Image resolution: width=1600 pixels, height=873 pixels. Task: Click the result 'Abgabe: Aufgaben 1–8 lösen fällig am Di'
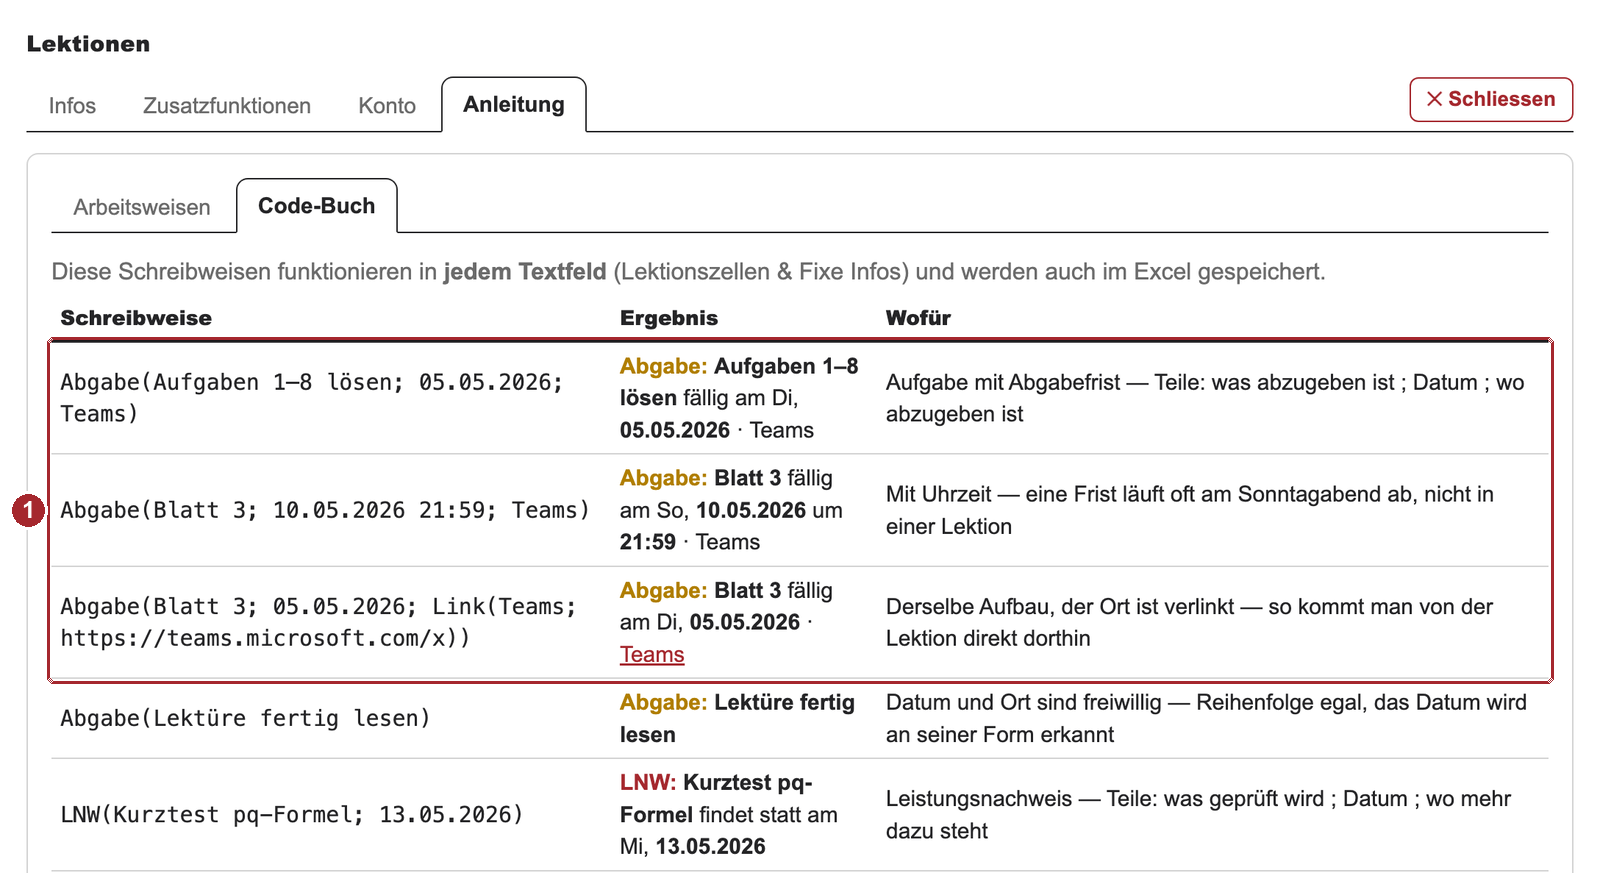point(739,398)
